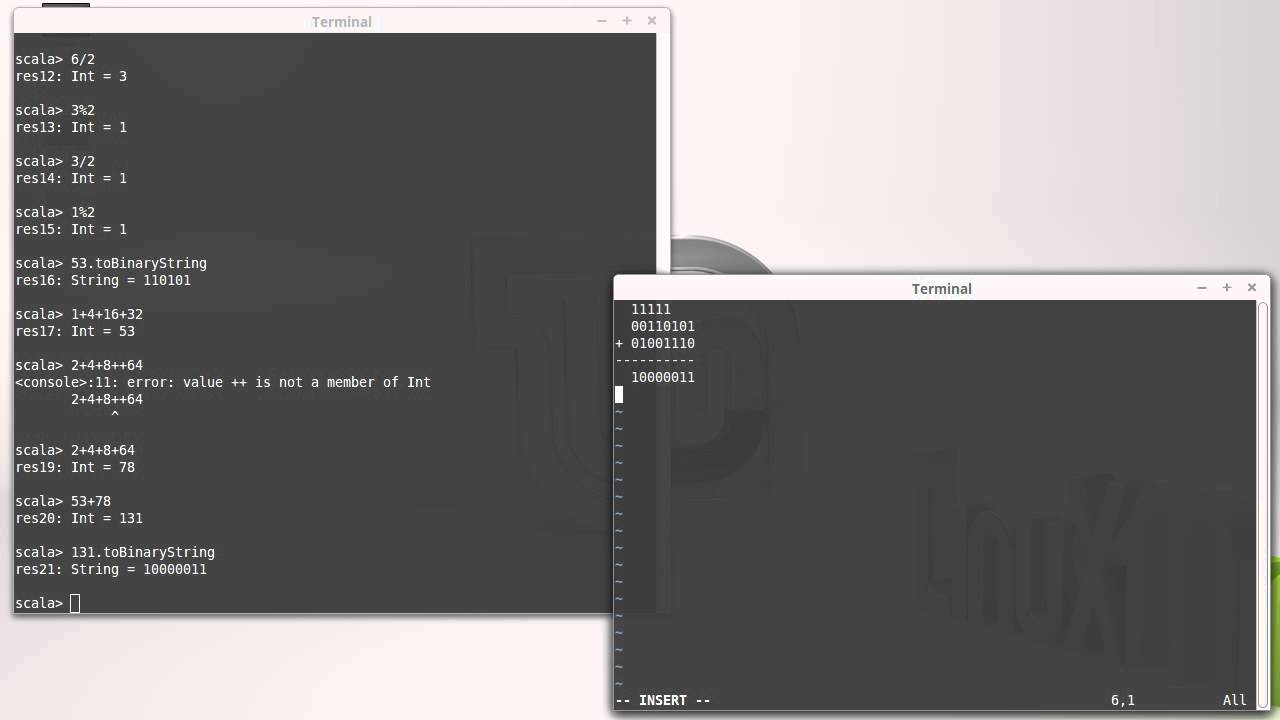Image resolution: width=1280 pixels, height=720 pixels.
Task: Click the '-- INSERT --' mode indicator
Action: [x=663, y=700]
